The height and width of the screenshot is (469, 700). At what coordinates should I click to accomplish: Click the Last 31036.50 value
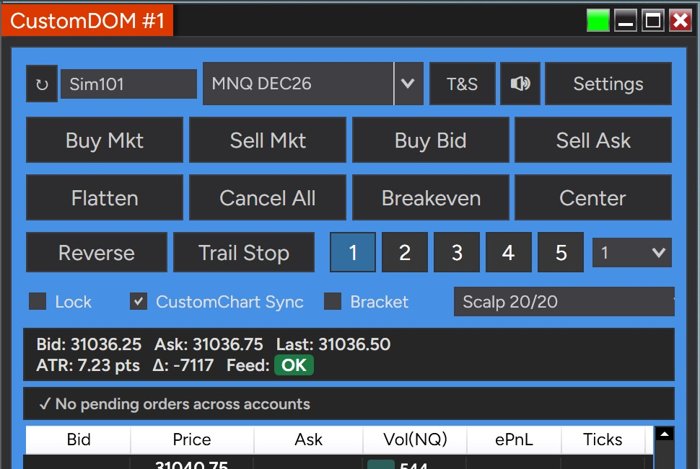pos(333,344)
